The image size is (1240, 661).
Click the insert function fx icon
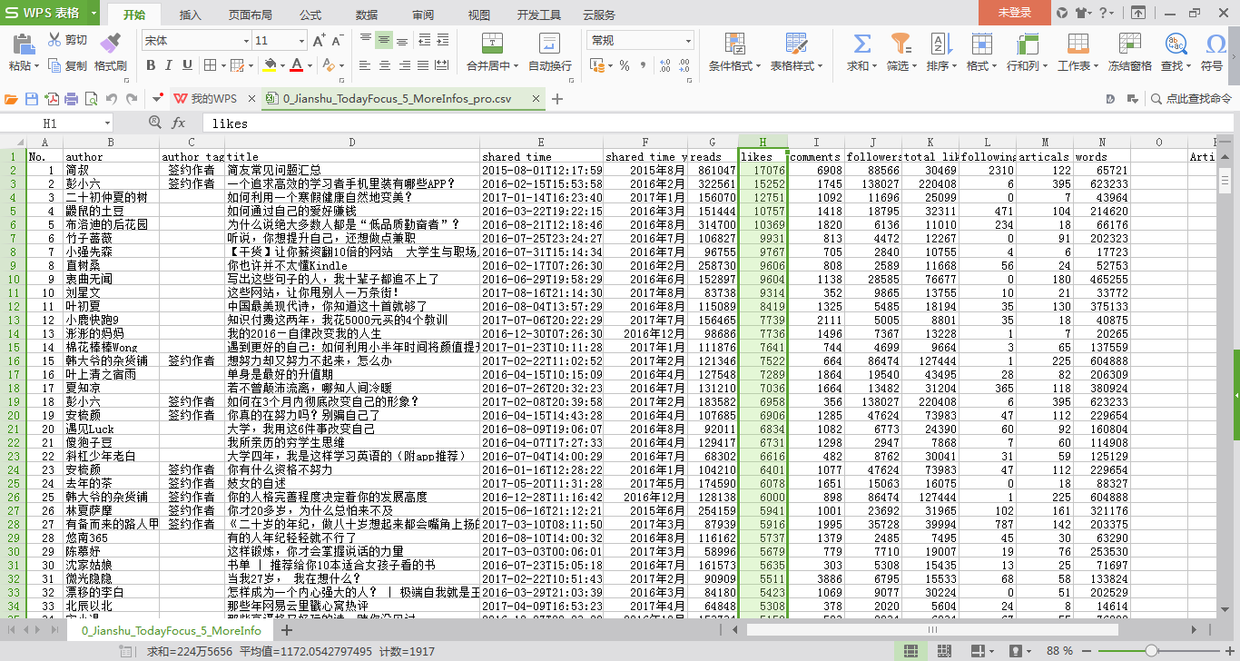(178, 122)
